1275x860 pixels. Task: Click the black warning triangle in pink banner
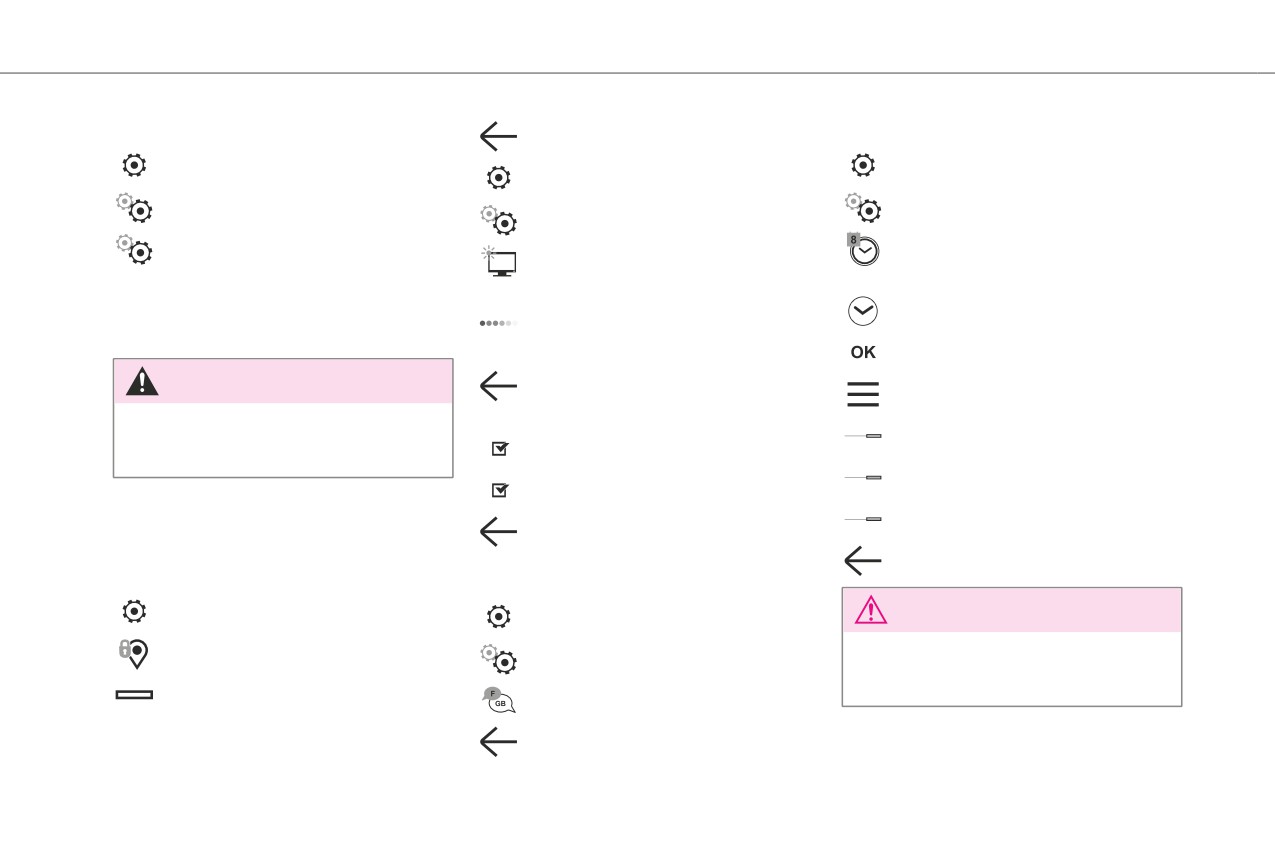click(x=142, y=381)
